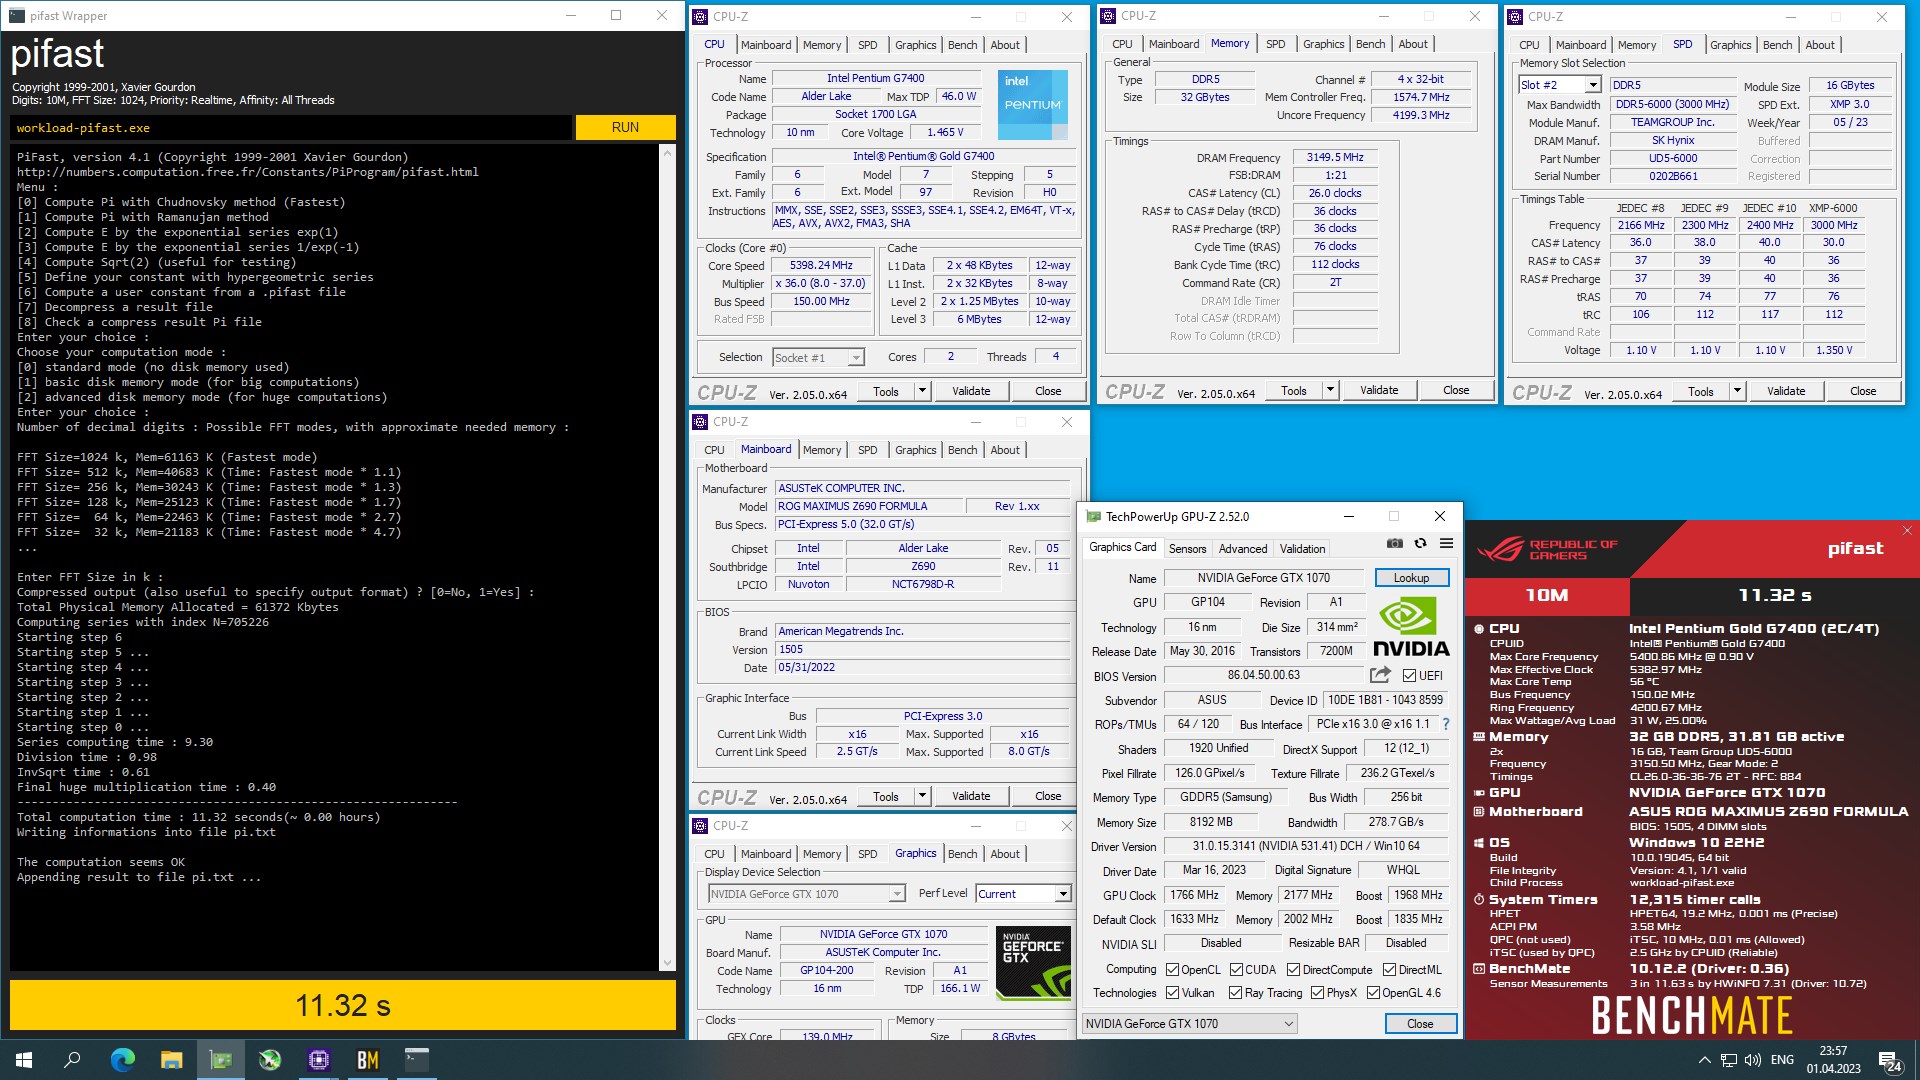Open the GPU-Z hamburger menu

1446,544
